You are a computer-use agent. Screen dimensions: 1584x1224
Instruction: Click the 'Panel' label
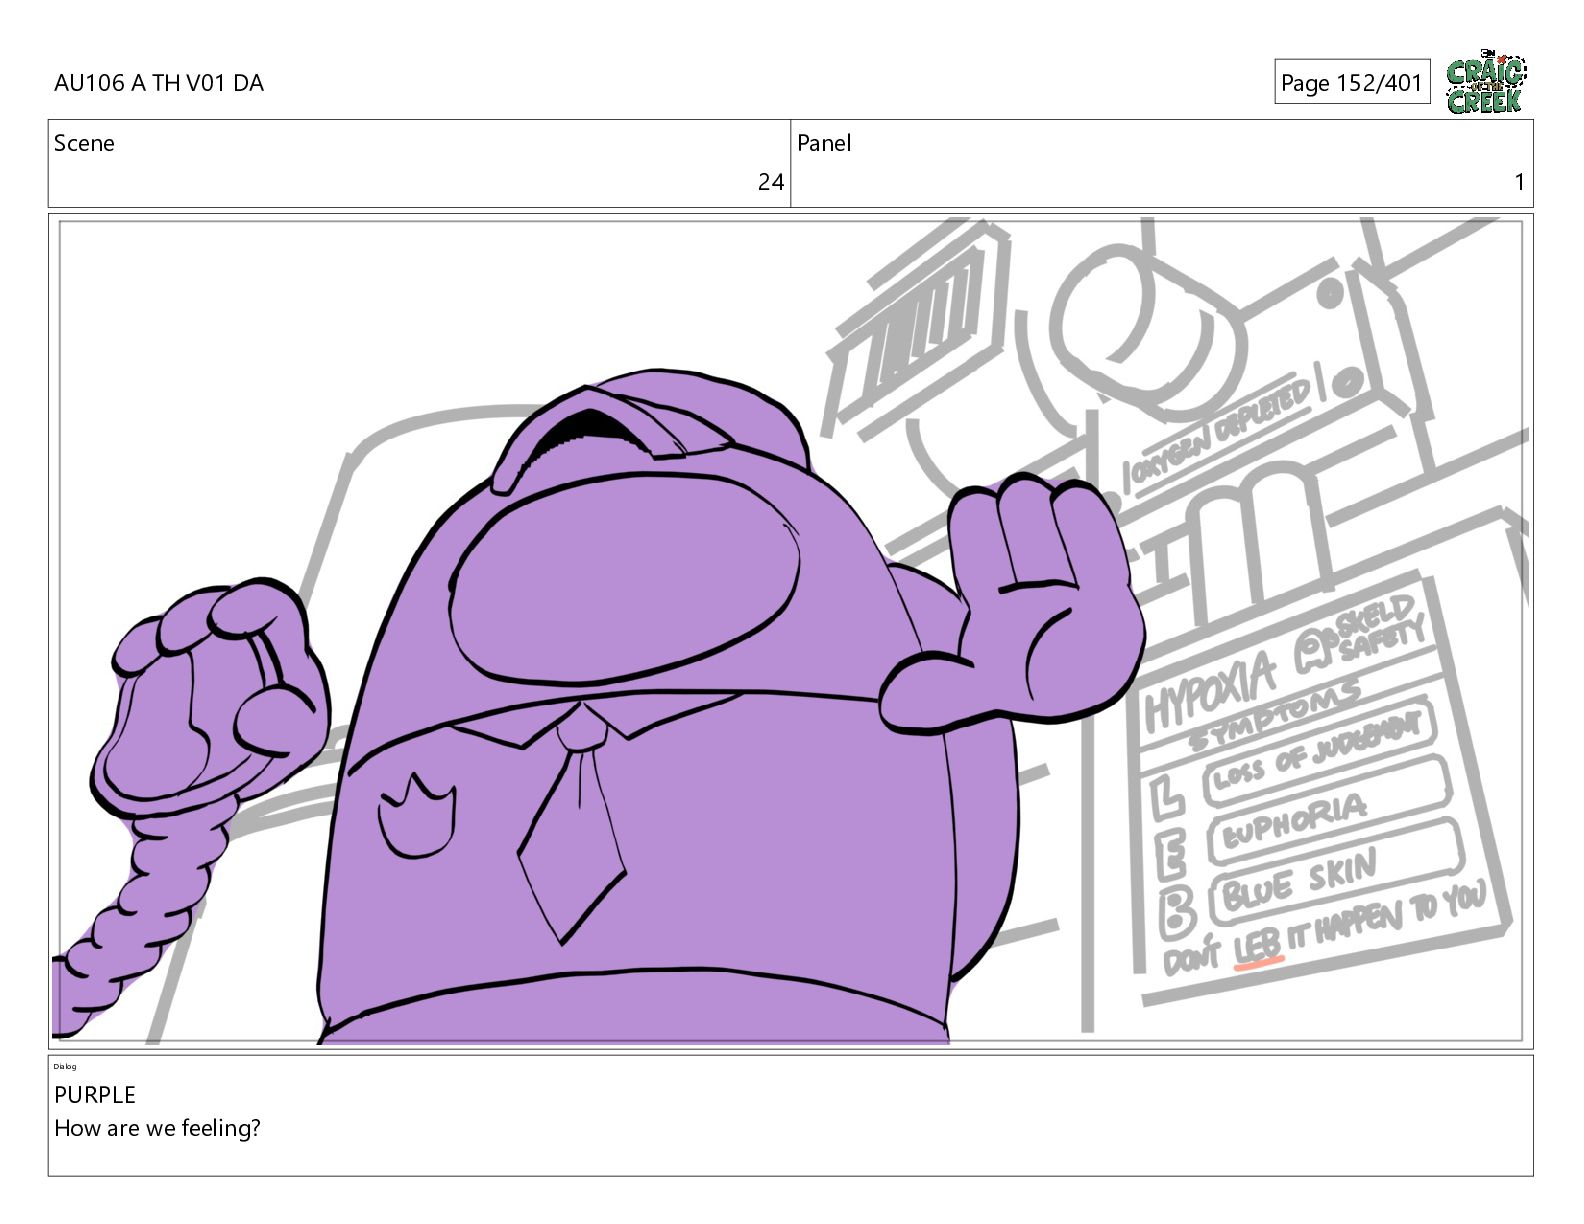click(x=824, y=143)
